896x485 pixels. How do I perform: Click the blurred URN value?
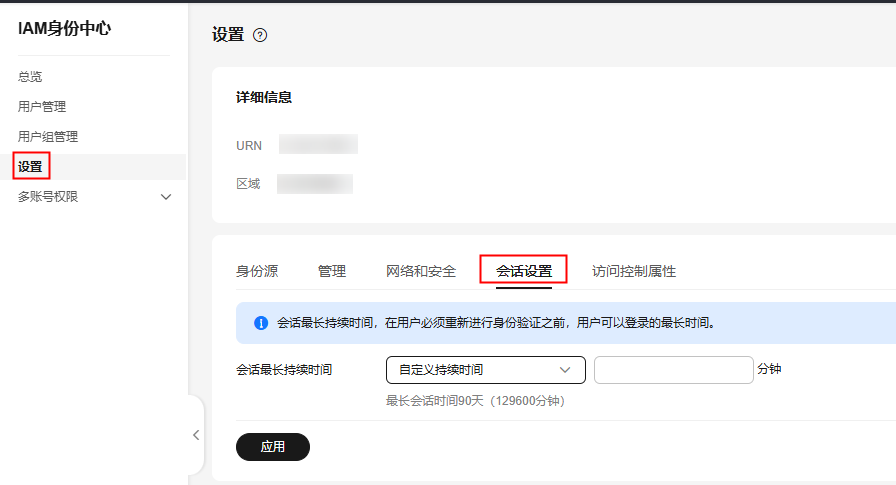[x=318, y=145]
